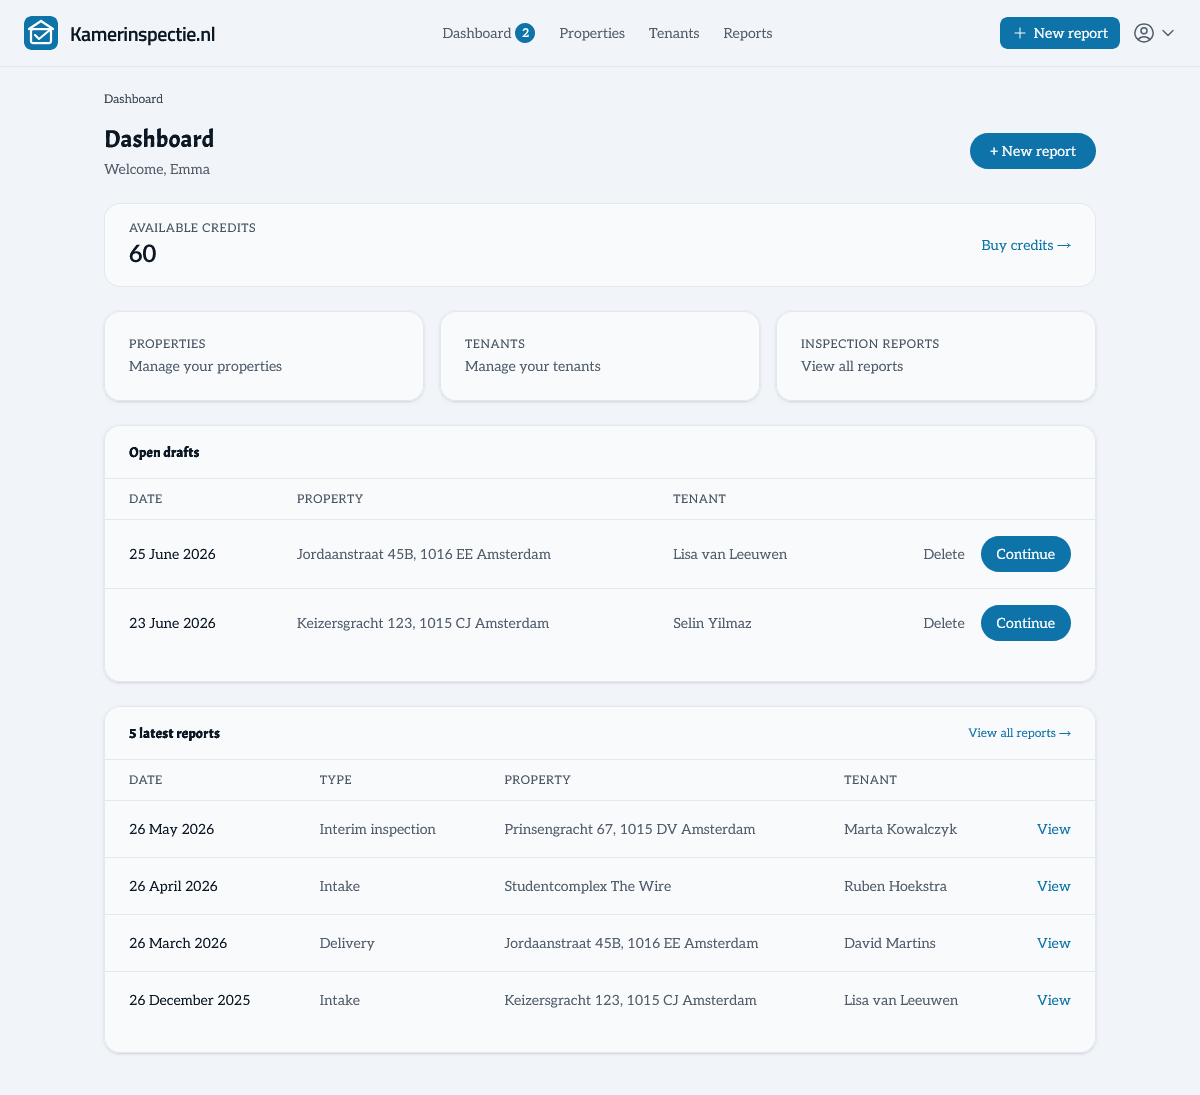Click the Selin Yilmaz tenant name
1200x1095 pixels.
pos(712,623)
